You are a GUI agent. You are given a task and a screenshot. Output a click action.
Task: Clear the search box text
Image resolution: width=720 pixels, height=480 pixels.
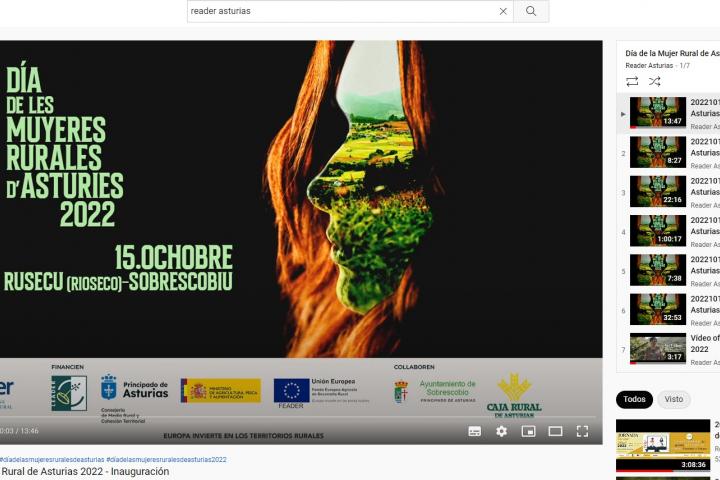click(x=503, y=11)
